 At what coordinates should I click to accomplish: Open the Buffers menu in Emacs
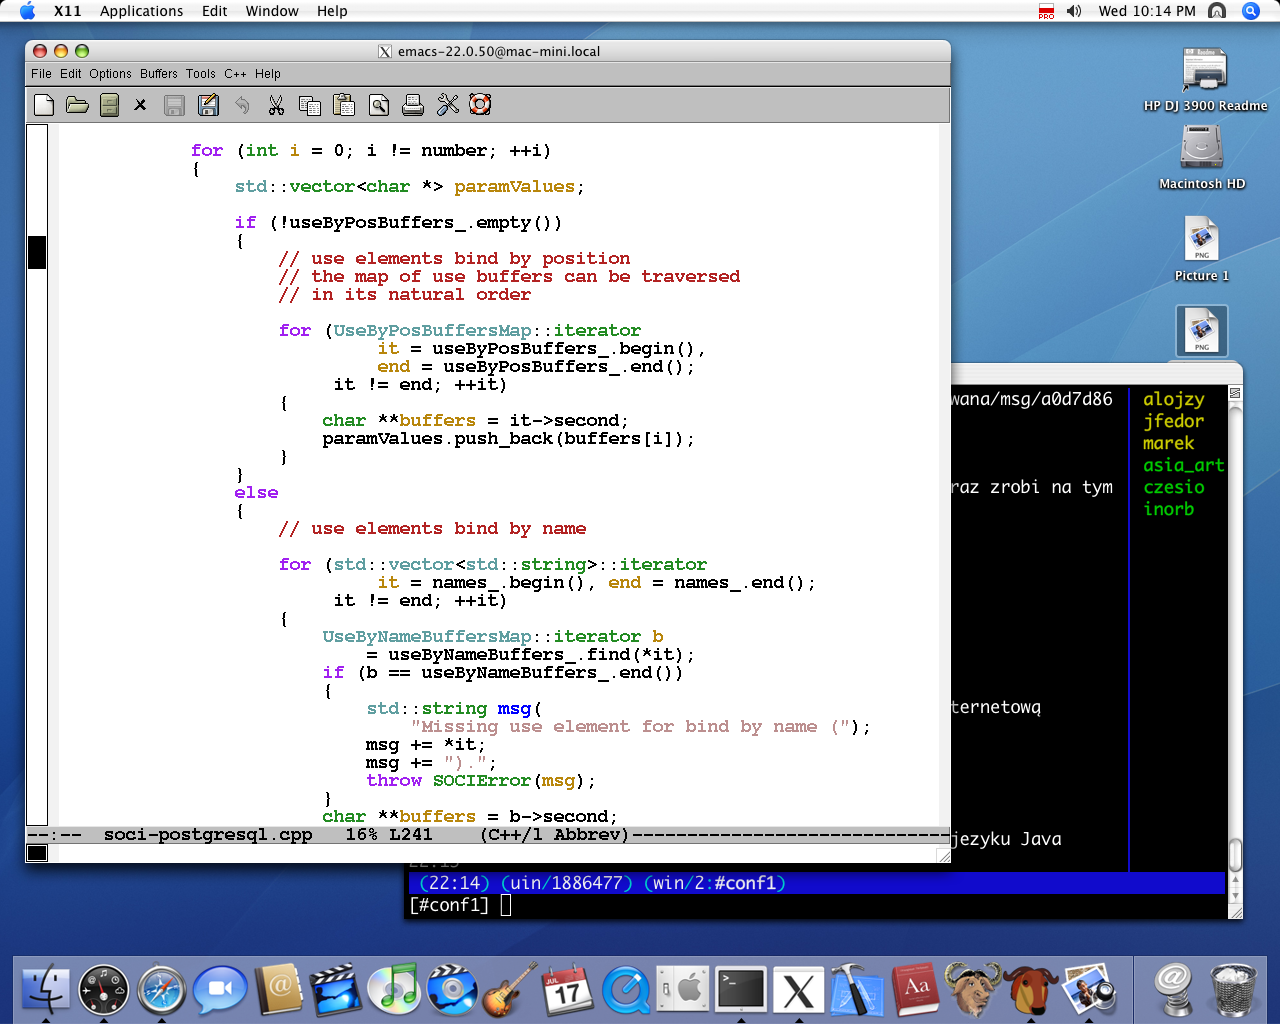[158, 74]
